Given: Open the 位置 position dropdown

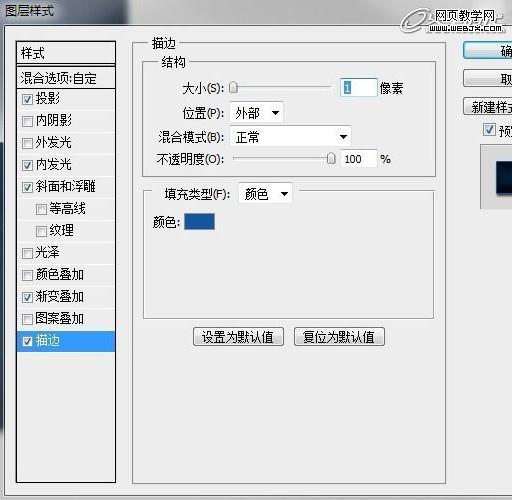Looking at the screenshot, I should (x=257, y=113).
